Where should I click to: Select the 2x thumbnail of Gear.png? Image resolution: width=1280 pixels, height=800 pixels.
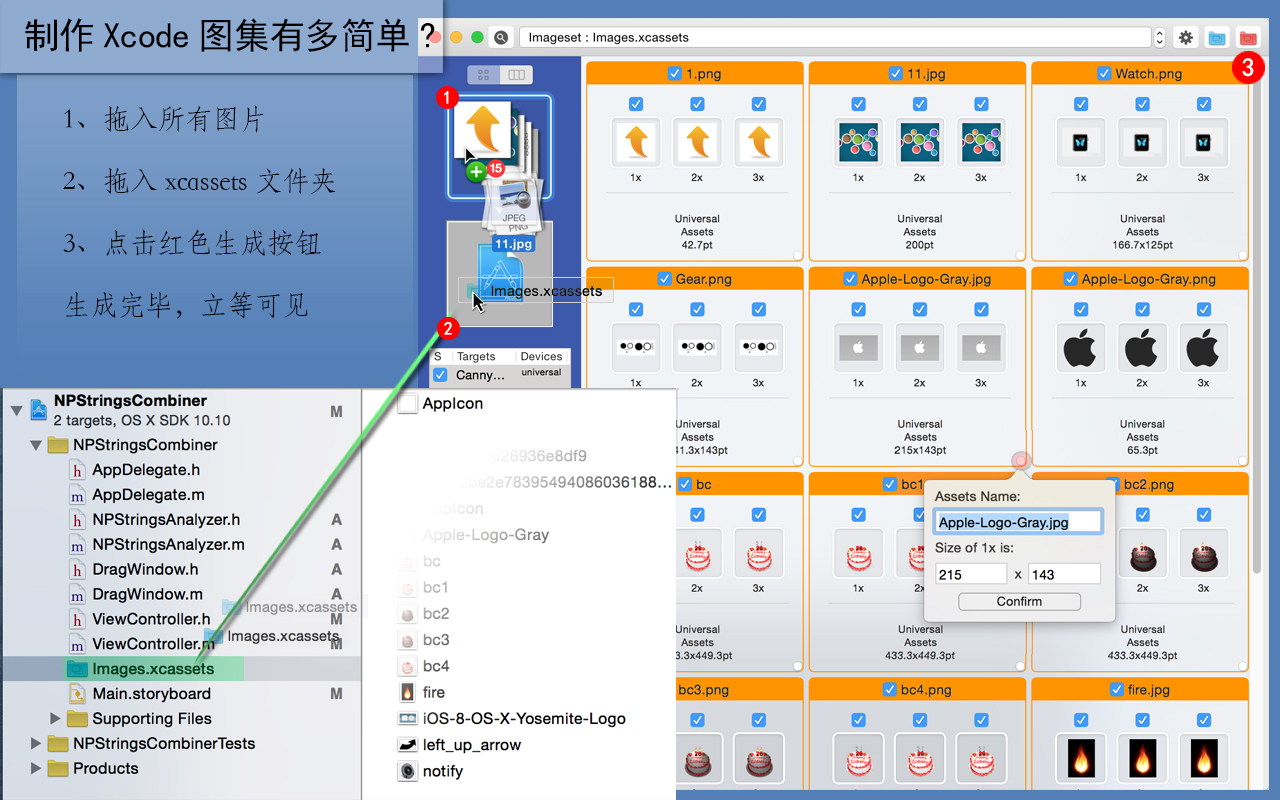point(697,349)
